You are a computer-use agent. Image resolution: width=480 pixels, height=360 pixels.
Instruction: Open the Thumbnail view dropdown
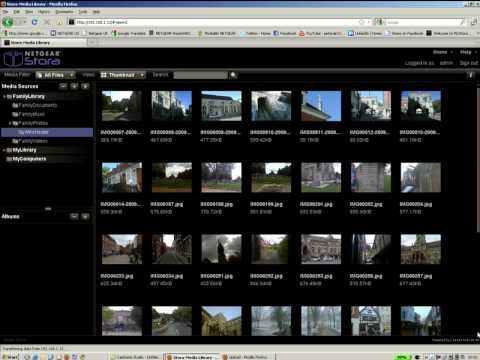(x=123, y=75)
